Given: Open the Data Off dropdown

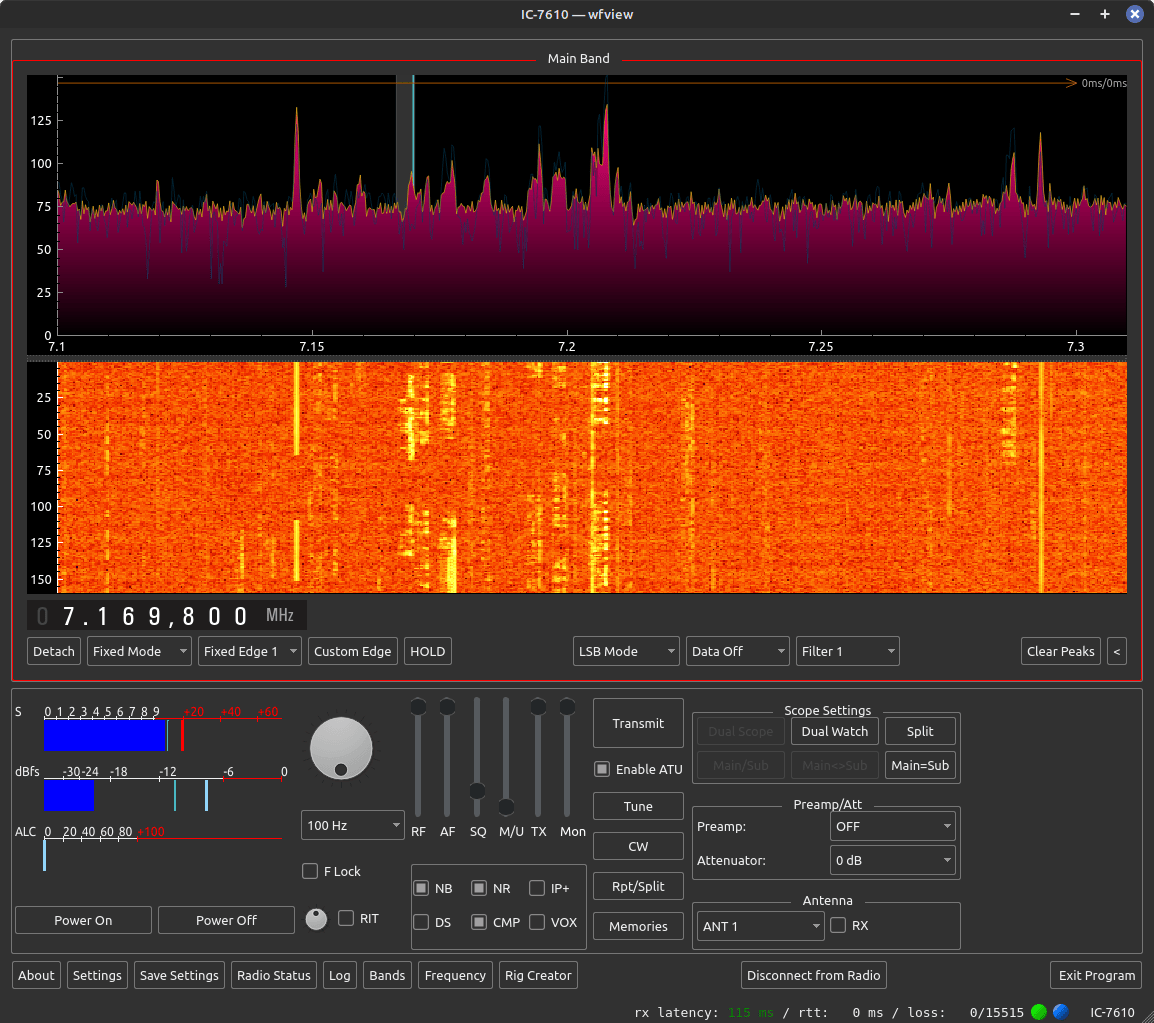Looking at the screenshot, I should pyautogui.click(x=737, y=651).
